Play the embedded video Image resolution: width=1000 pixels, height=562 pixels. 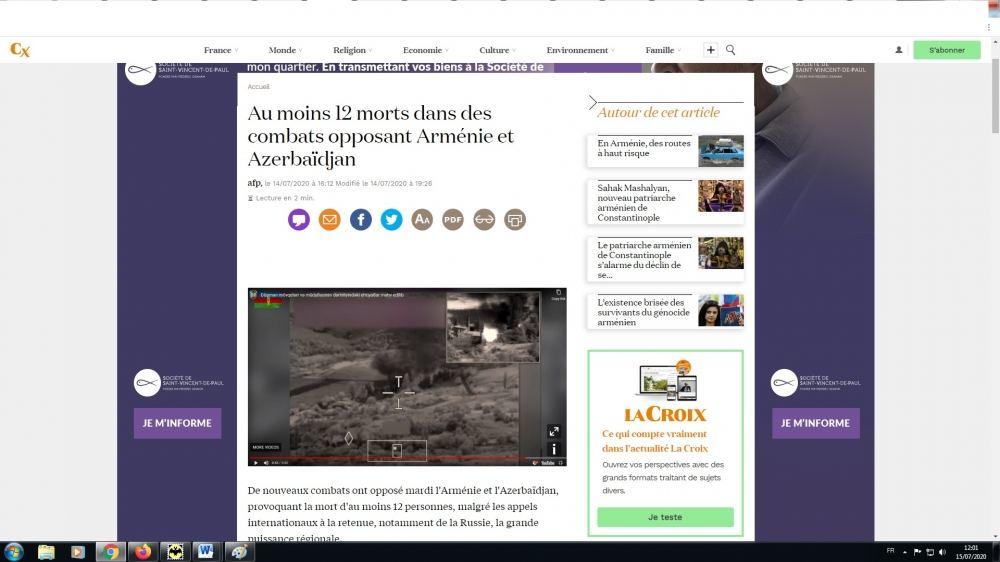(x=255, y=462)
